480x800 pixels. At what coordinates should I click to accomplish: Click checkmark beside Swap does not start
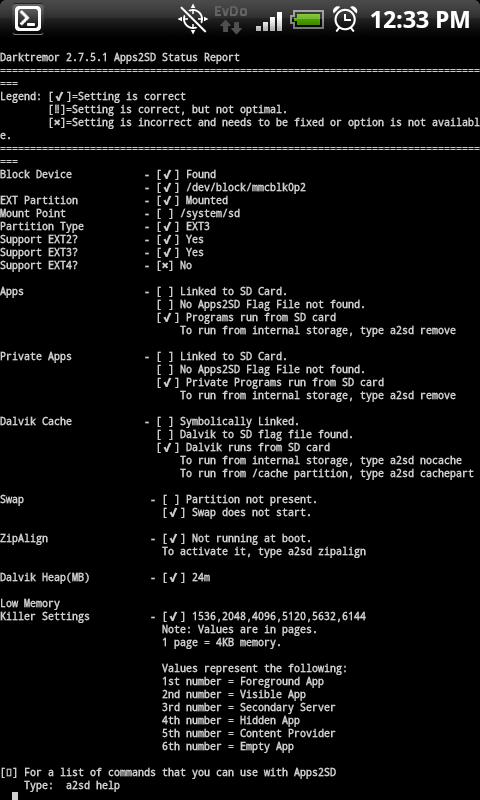point(174,513)
